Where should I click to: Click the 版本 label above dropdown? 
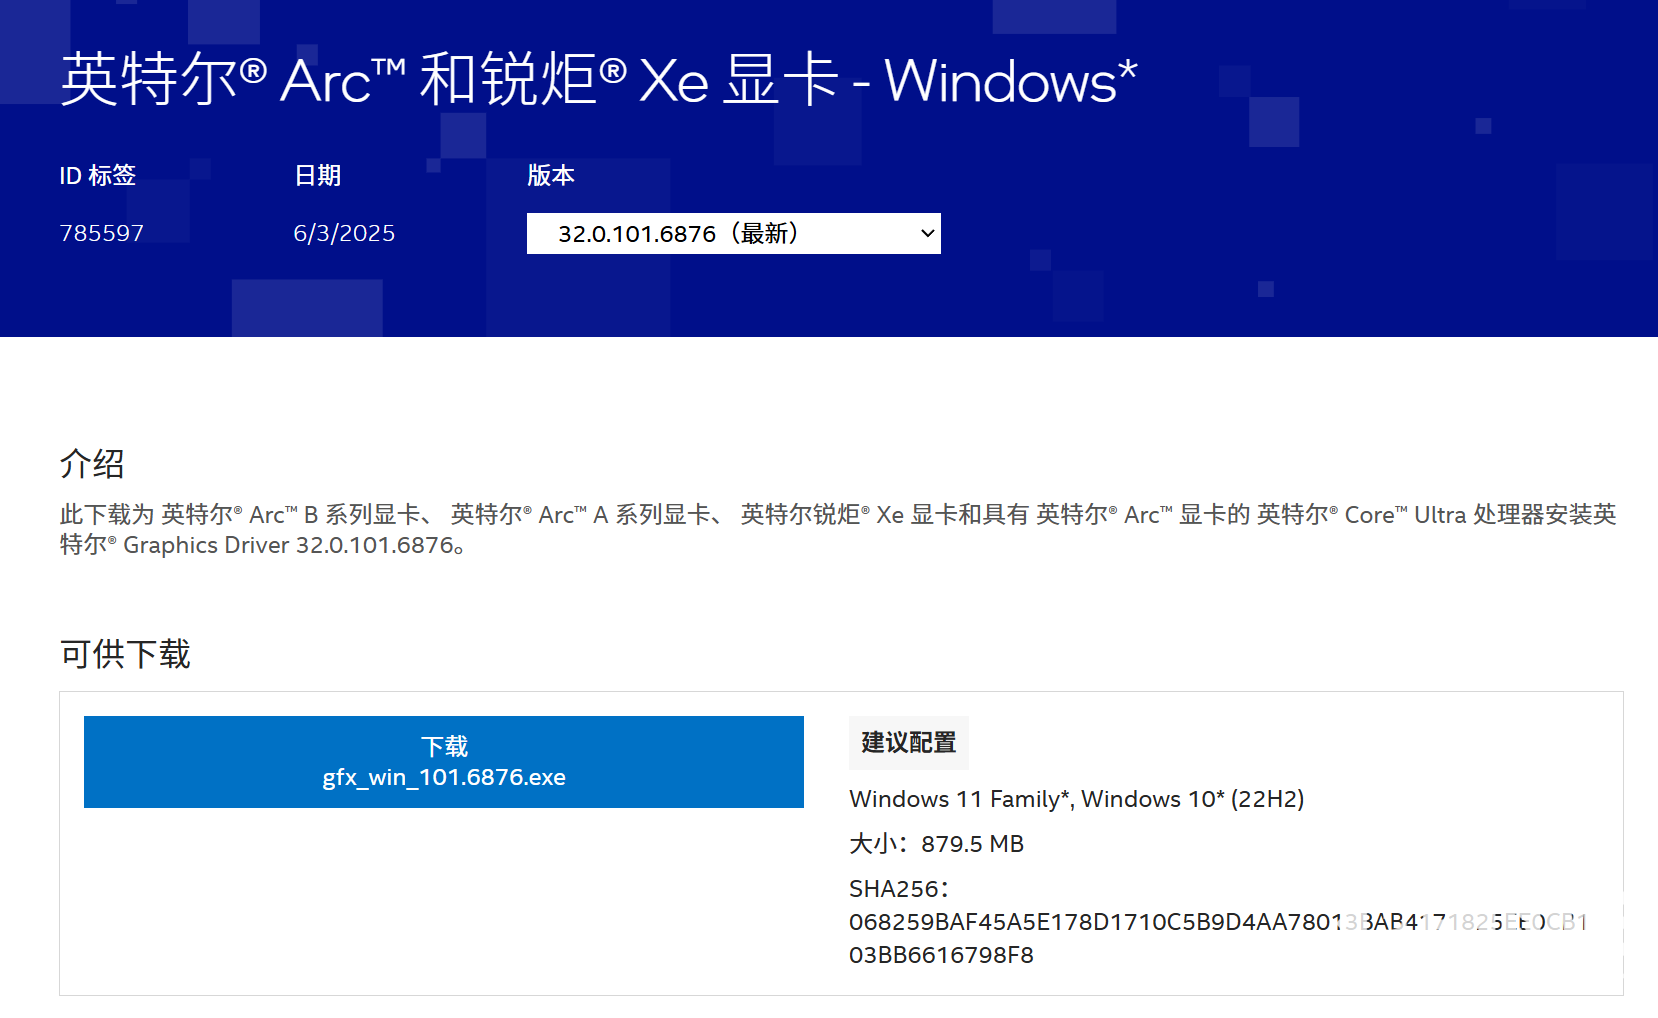point(550,175)
